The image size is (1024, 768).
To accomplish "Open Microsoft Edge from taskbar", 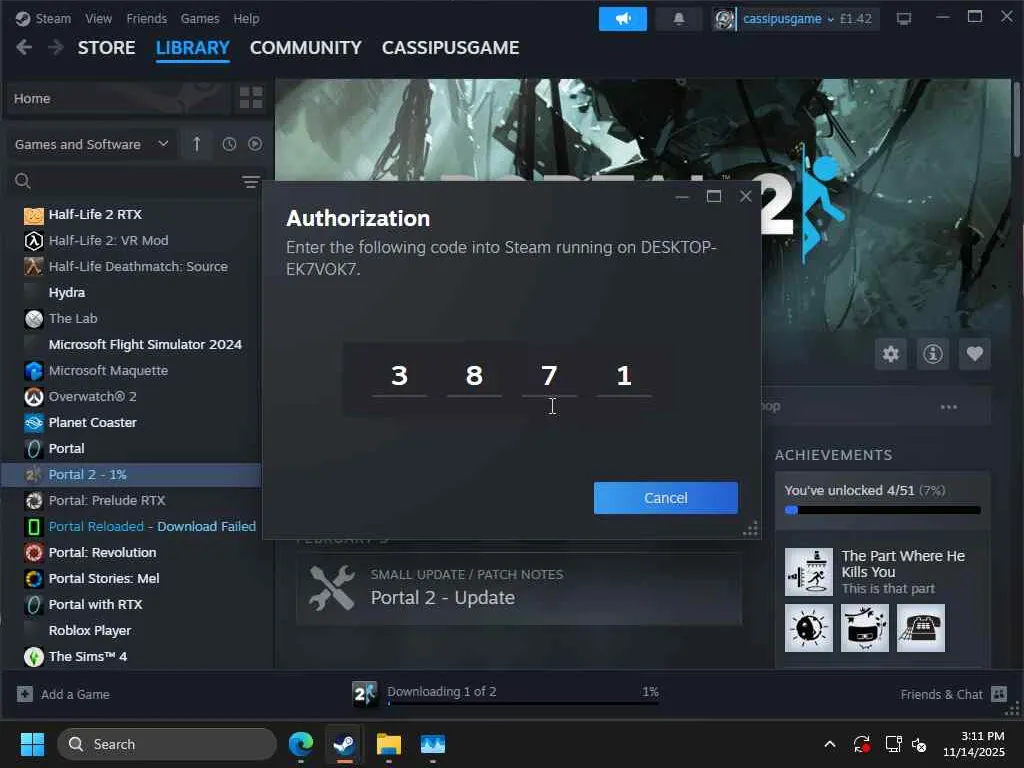I will (301, 744).
